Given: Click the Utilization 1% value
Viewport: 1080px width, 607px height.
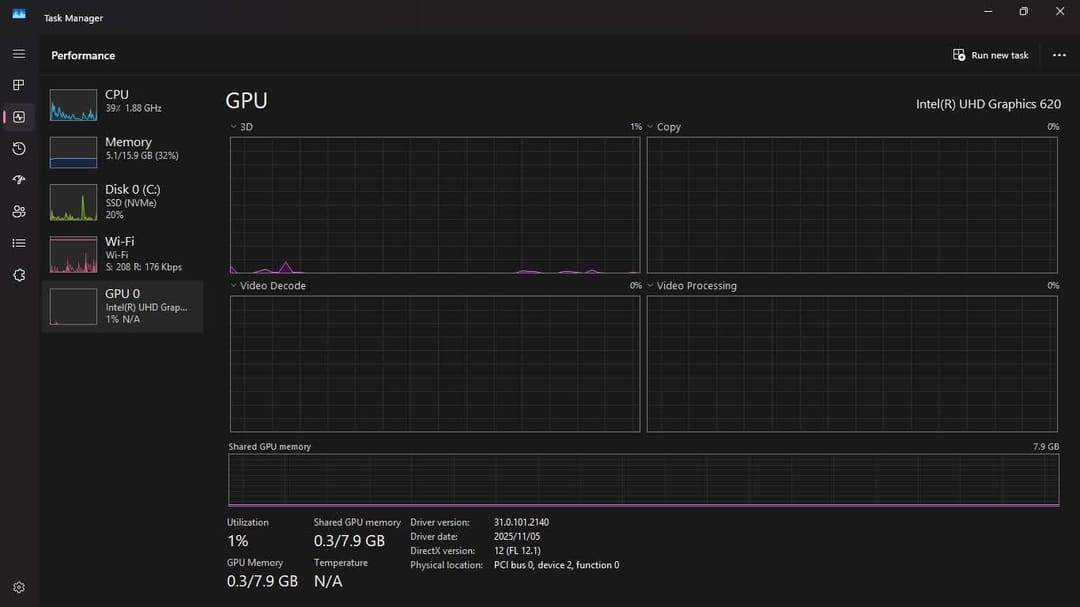Looking at the screenshot, I should (x=238, y=541).
